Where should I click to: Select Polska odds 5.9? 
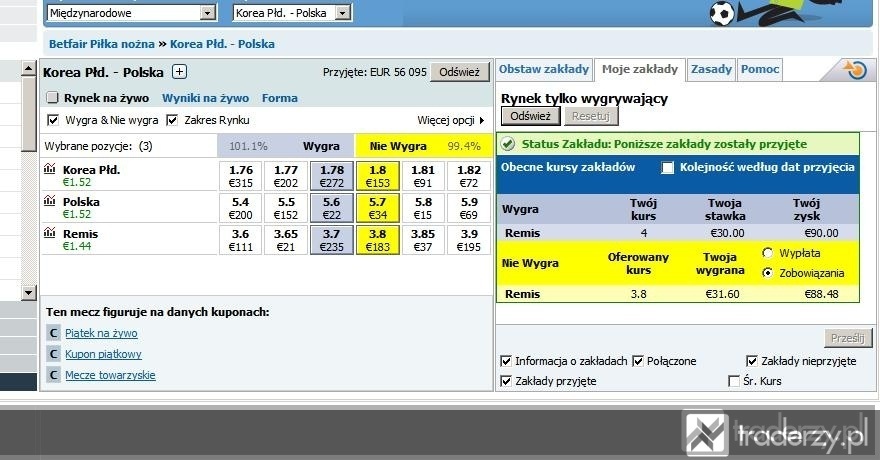(469, 208)
